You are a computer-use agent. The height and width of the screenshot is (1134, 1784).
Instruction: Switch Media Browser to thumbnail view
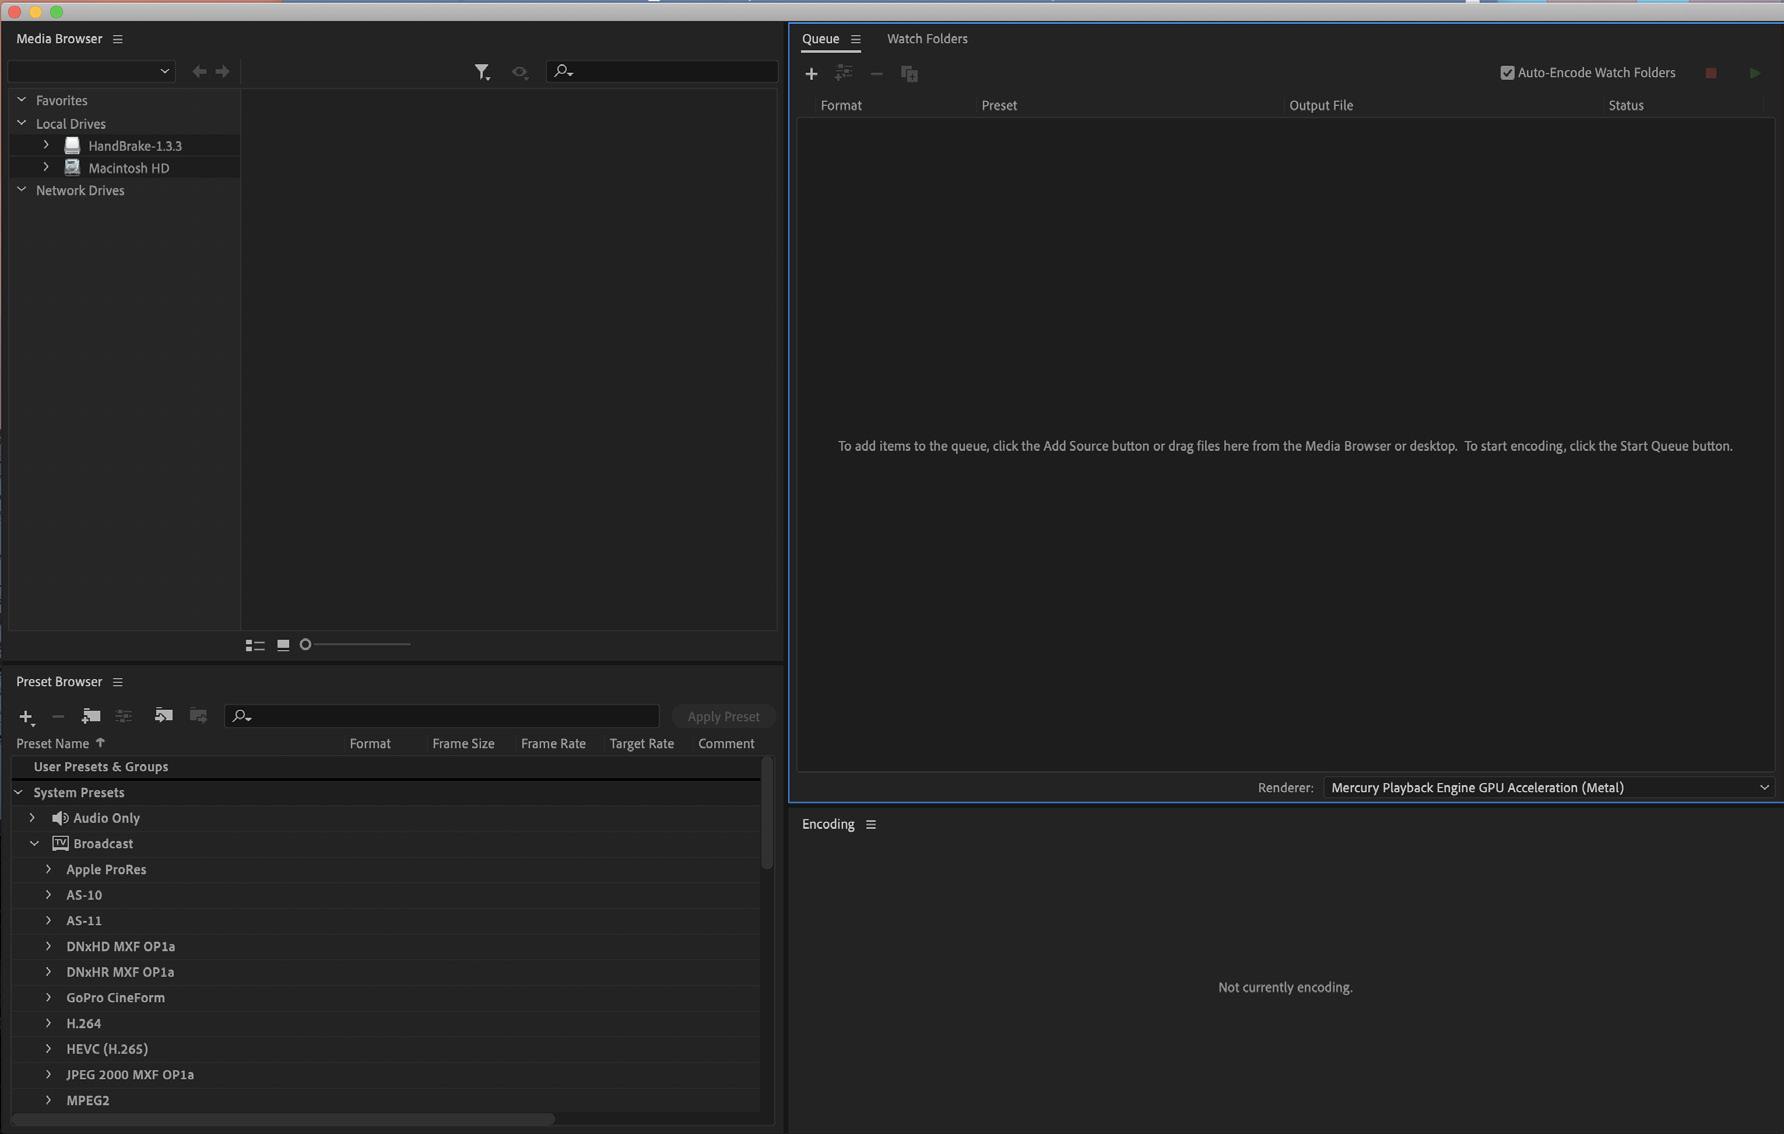(283, 645)
